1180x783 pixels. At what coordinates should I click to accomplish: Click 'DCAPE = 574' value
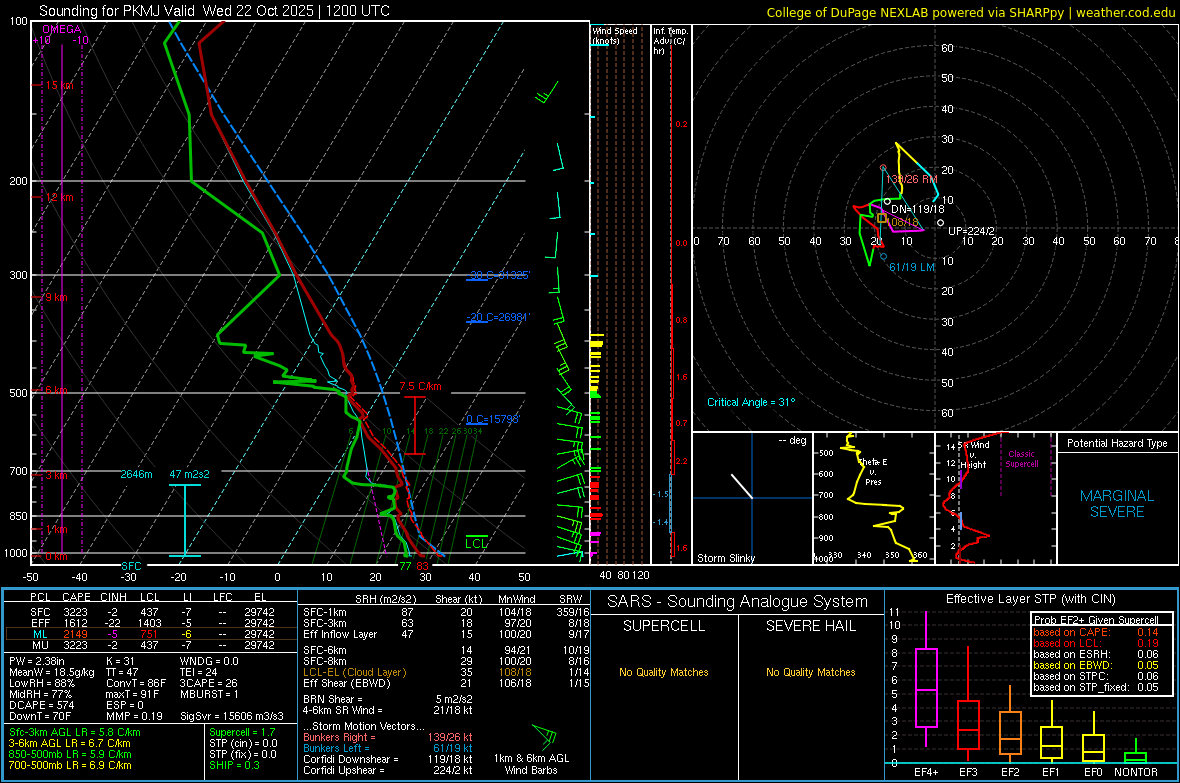(x=41, y=705)
